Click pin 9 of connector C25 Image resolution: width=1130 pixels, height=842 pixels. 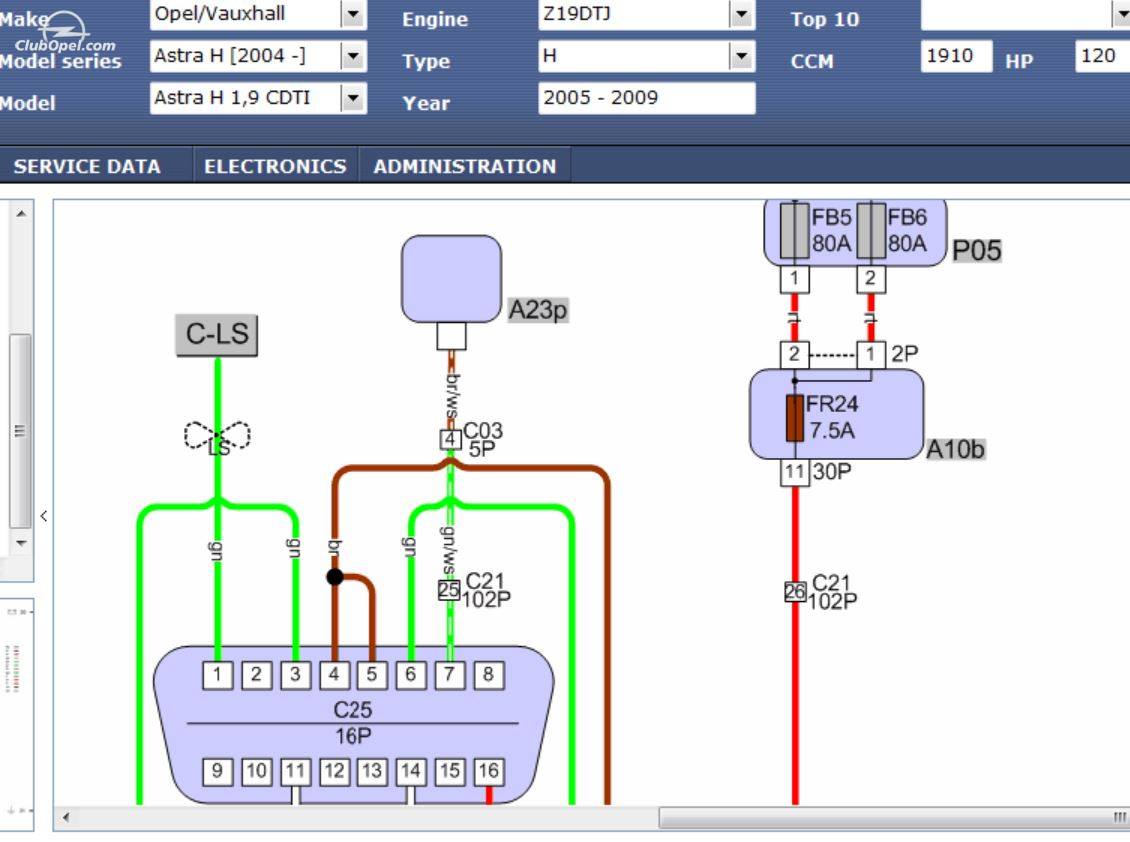click(x=217, y=771)
